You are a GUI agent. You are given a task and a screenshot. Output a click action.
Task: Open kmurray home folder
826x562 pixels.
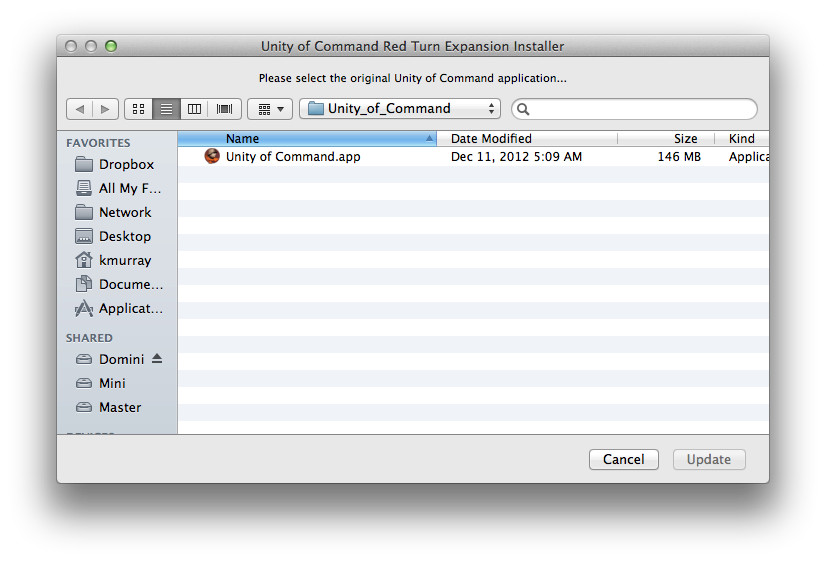click(117, 260)
